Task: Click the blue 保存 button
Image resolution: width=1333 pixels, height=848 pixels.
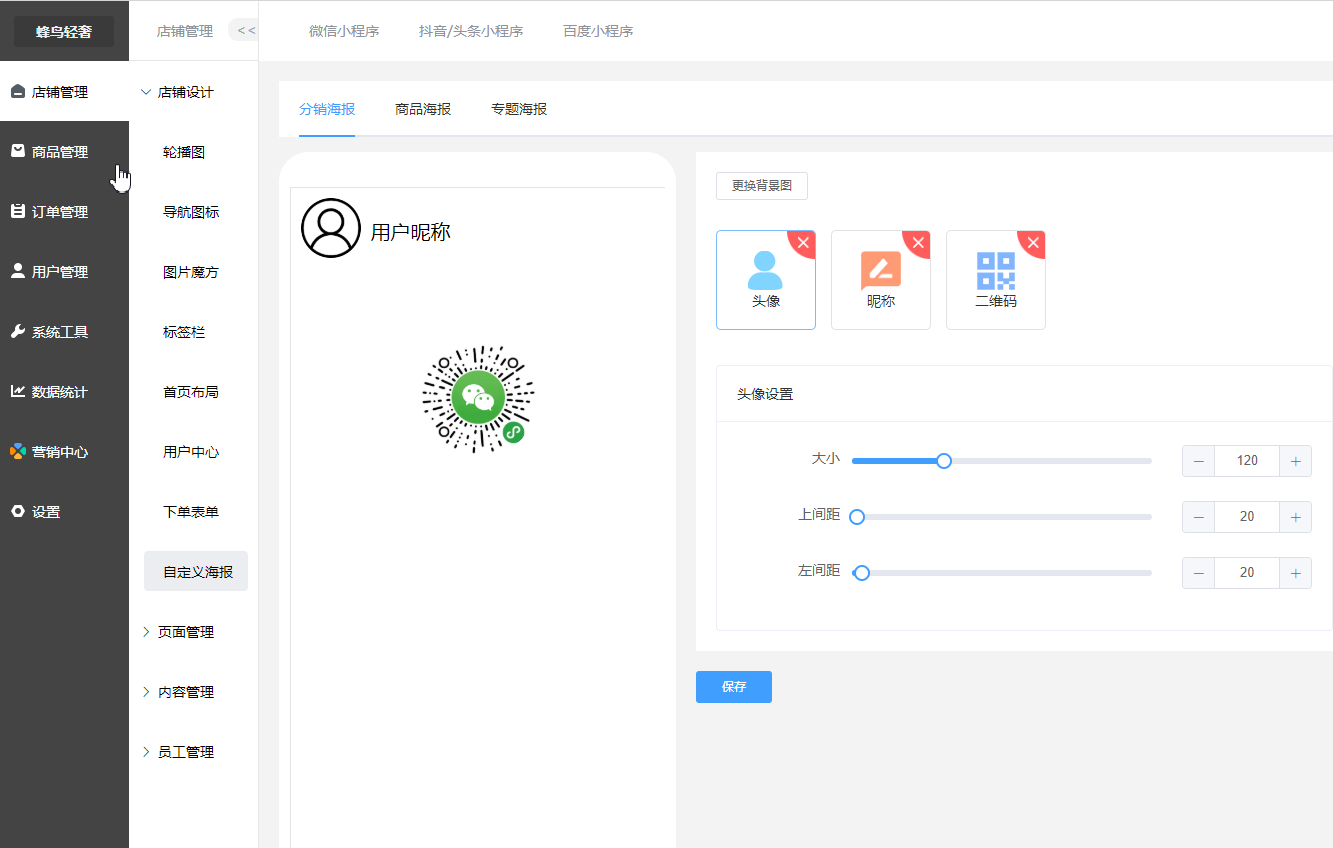Action: 734,687
